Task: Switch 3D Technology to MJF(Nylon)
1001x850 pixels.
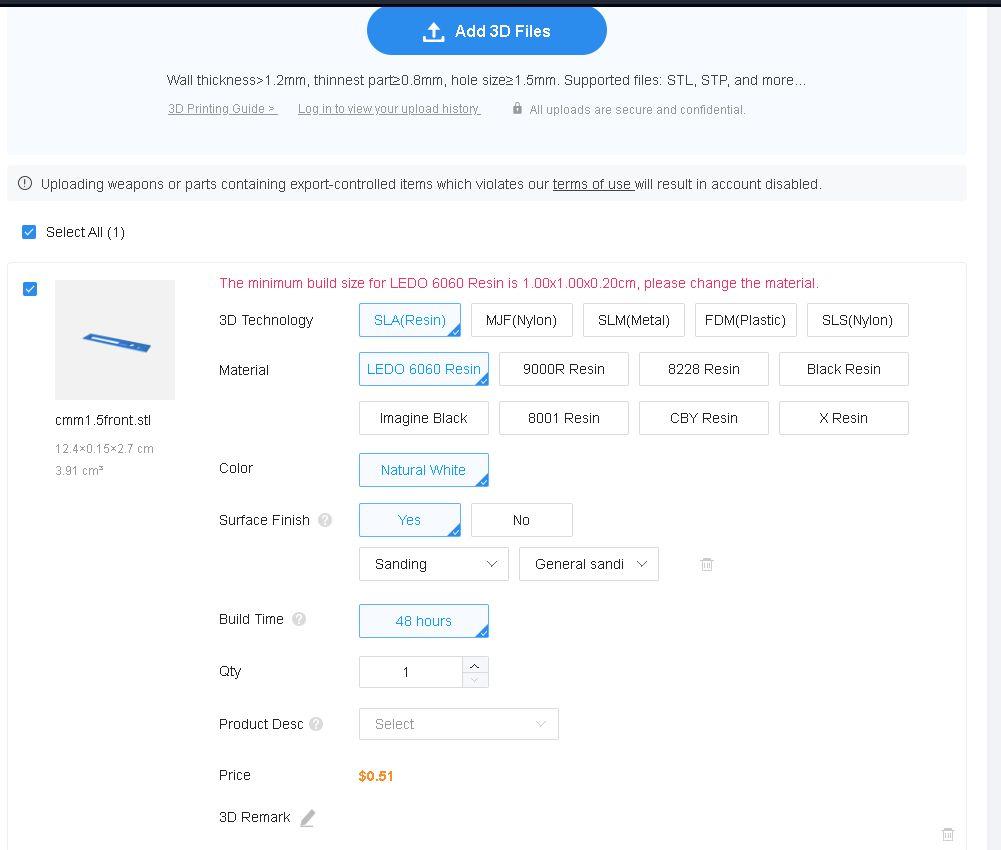Action: coord(521,320)
